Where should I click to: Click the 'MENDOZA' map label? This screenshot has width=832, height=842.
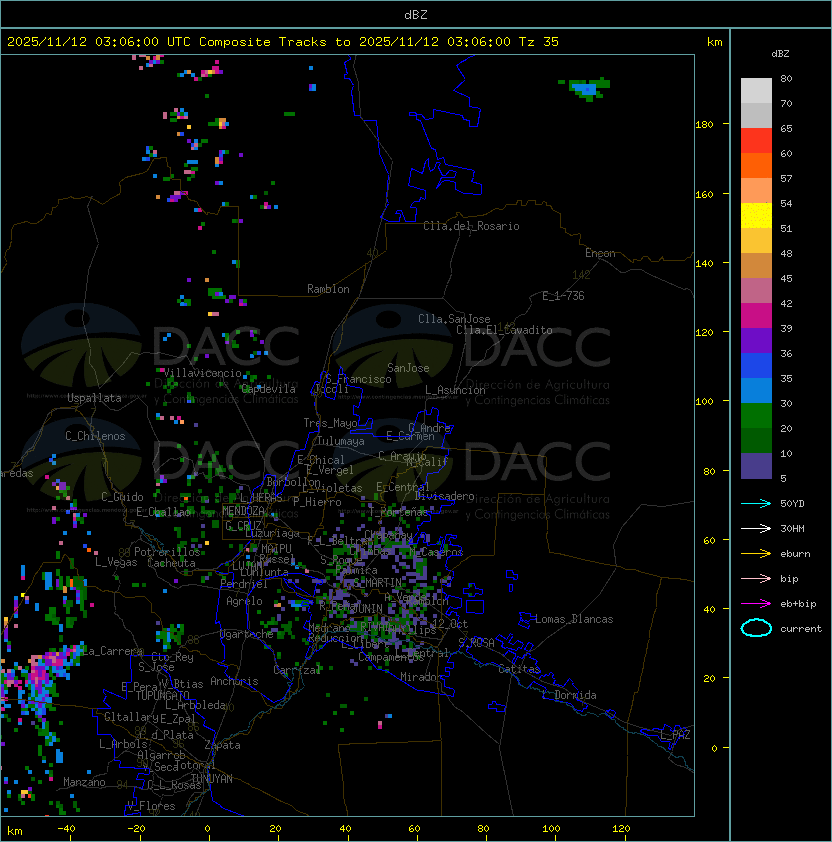click(x=243, y=510)
